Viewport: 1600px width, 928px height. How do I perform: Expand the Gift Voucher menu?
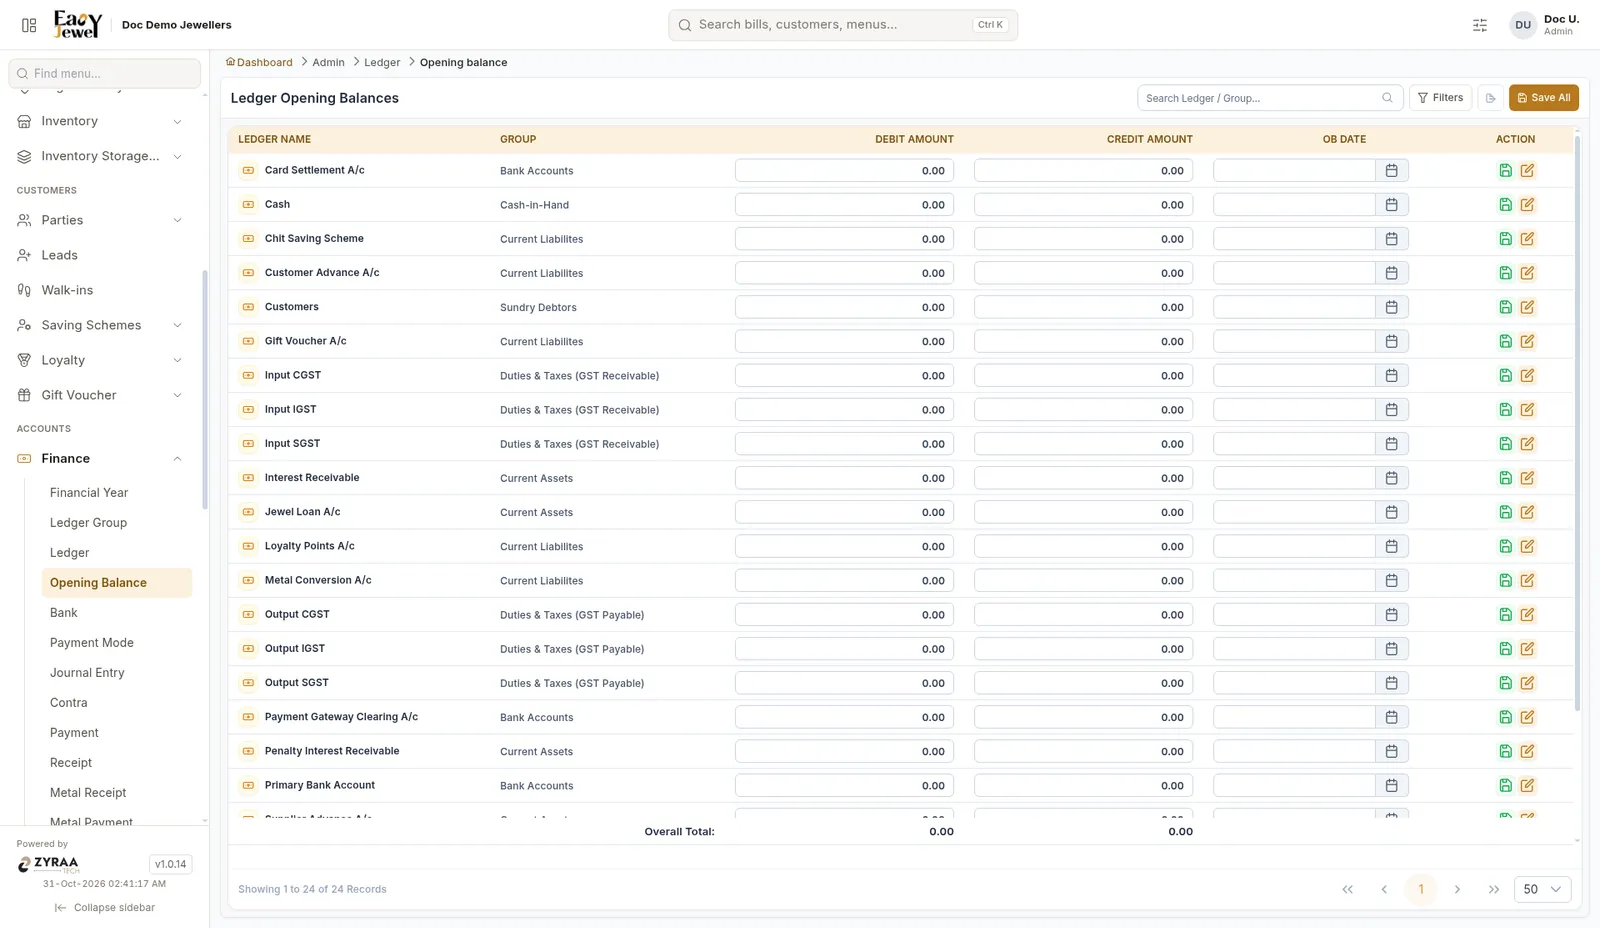point(100,395)
